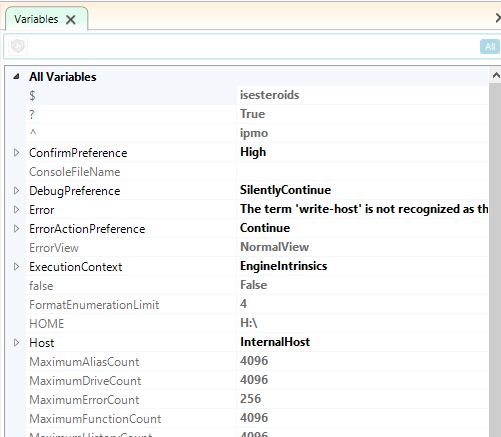Close the Variables tab
This screenshot has width=501, height=437.
click(71, 20)
